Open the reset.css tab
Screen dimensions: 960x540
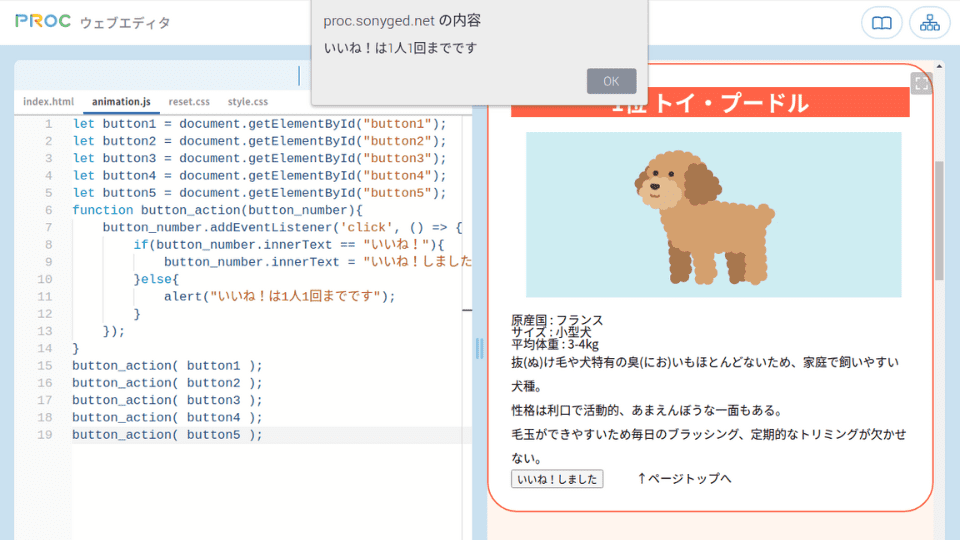[189, 102]
